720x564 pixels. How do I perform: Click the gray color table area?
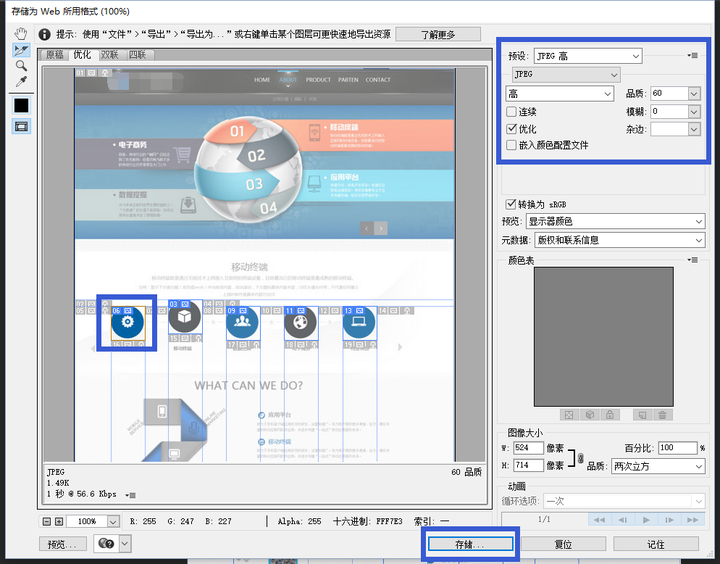[603, 337]
